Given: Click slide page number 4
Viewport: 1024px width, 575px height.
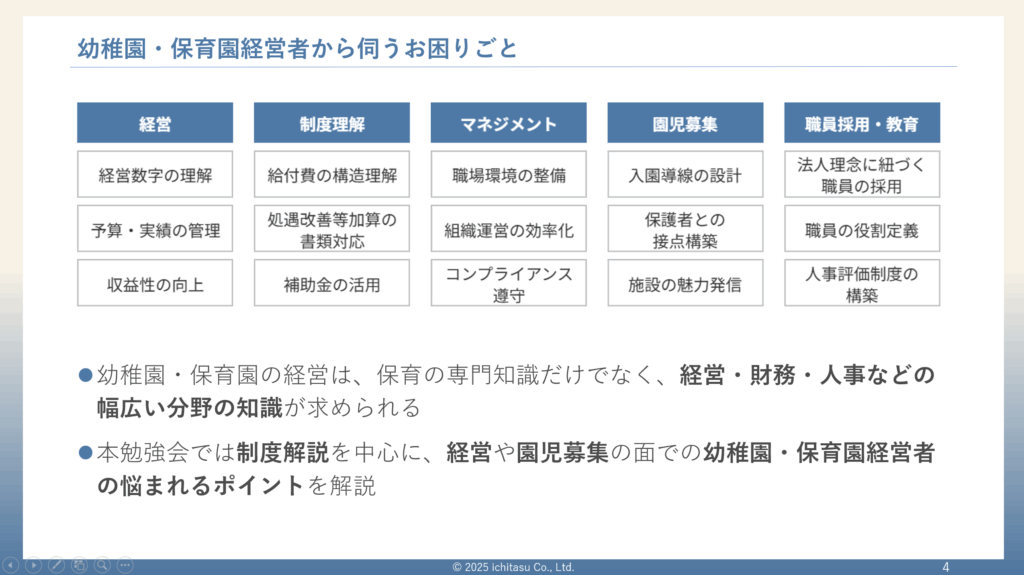Looking at the screenshot, I should [x=946, y=567].
